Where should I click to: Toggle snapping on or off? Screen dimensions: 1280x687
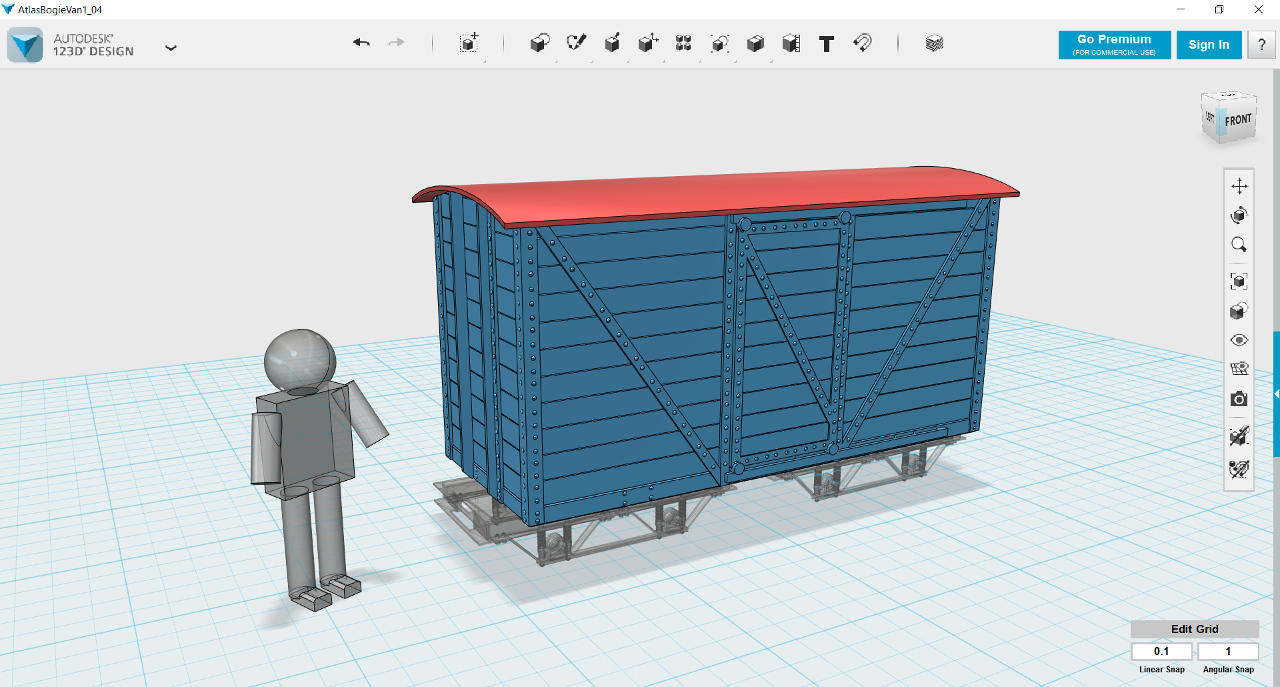coord(1239,467)
